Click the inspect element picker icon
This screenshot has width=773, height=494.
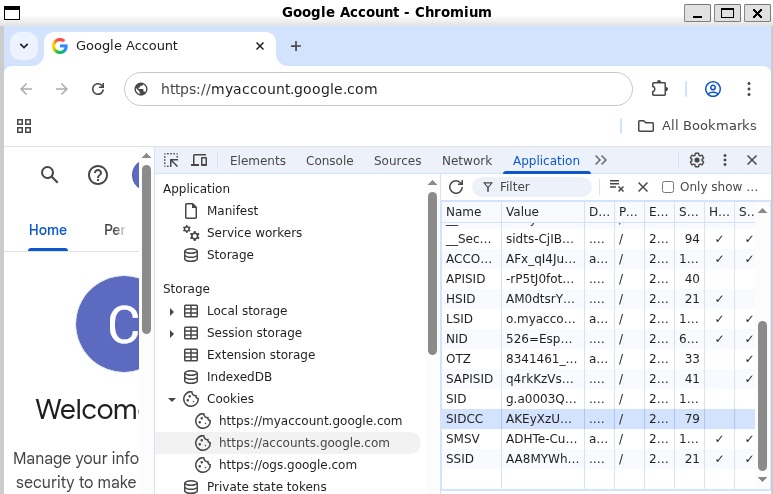point(172,160)
